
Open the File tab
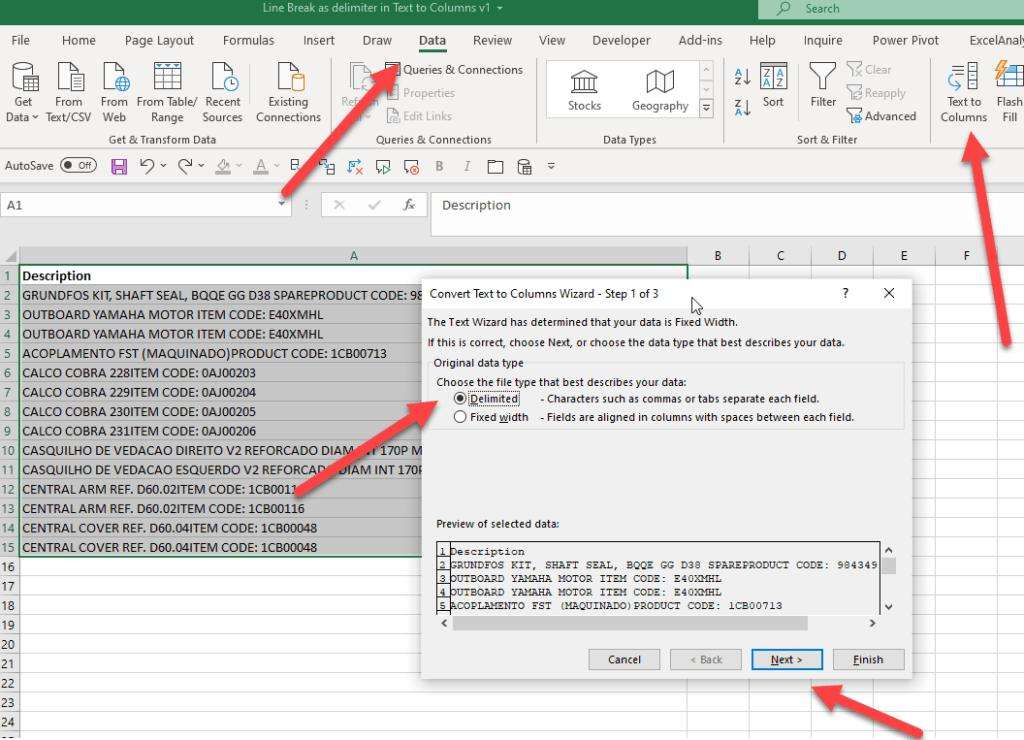click(x=20, y=40)
